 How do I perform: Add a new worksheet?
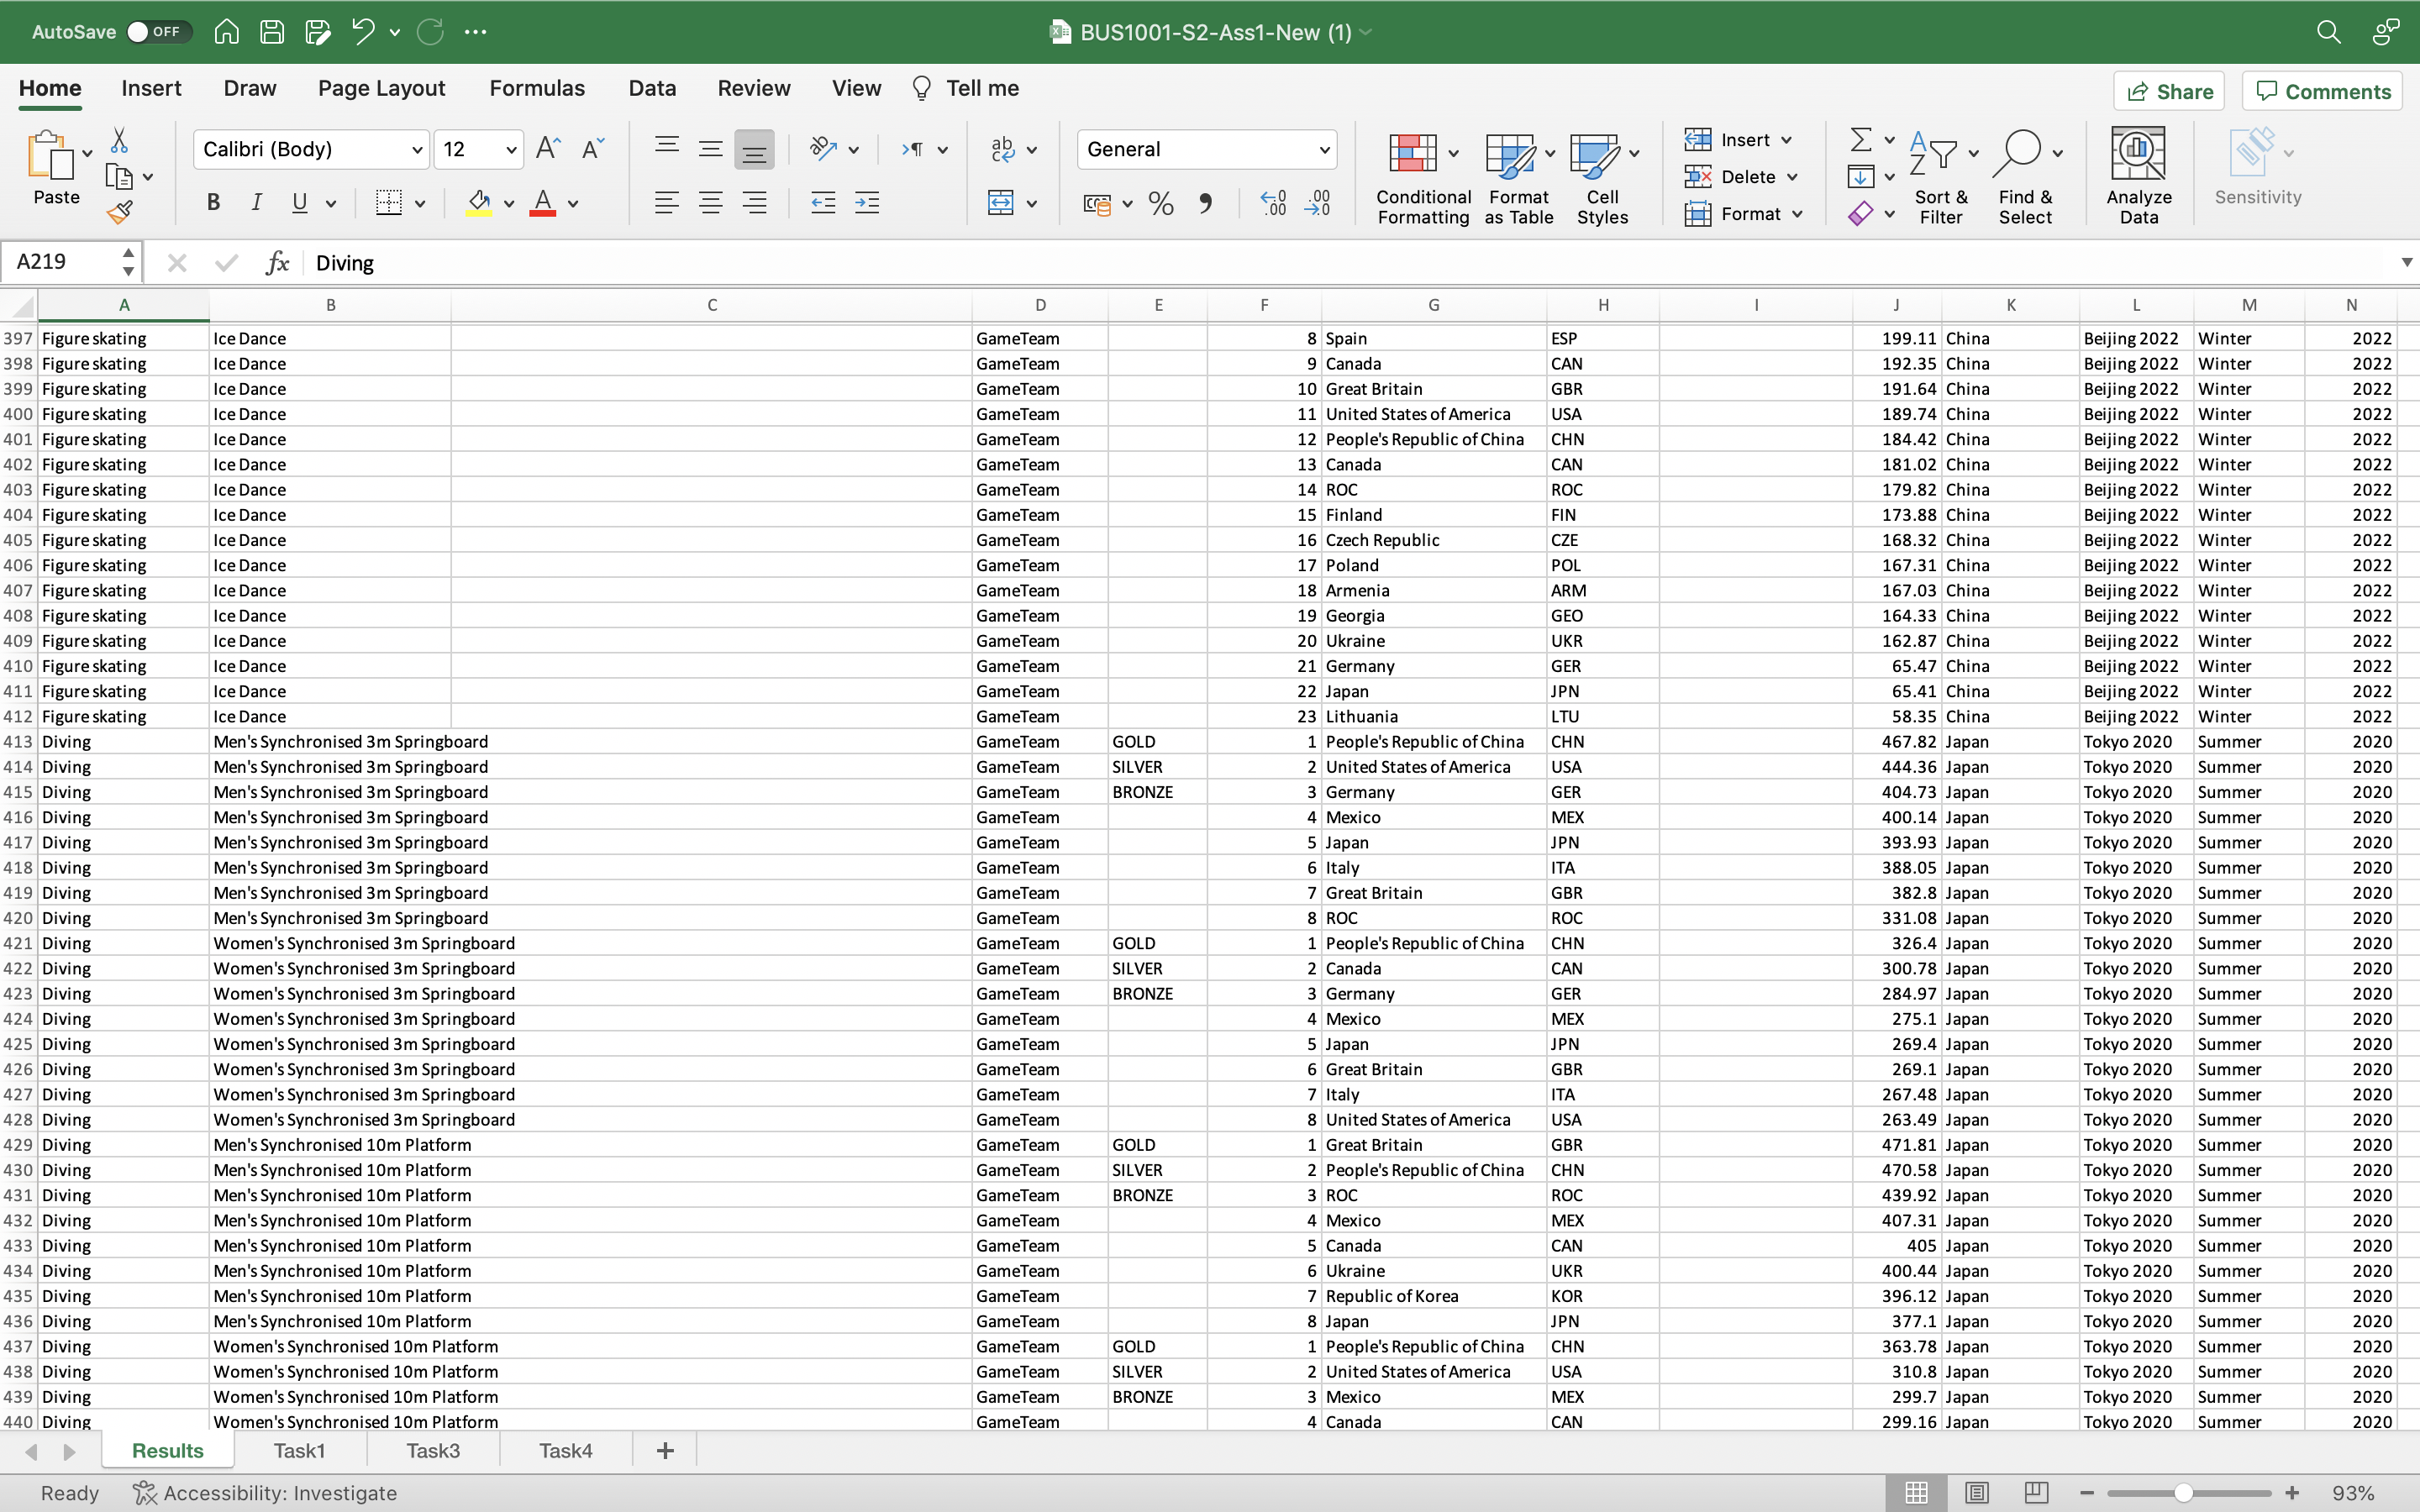pyautogui.click(x=665, y=1450)
